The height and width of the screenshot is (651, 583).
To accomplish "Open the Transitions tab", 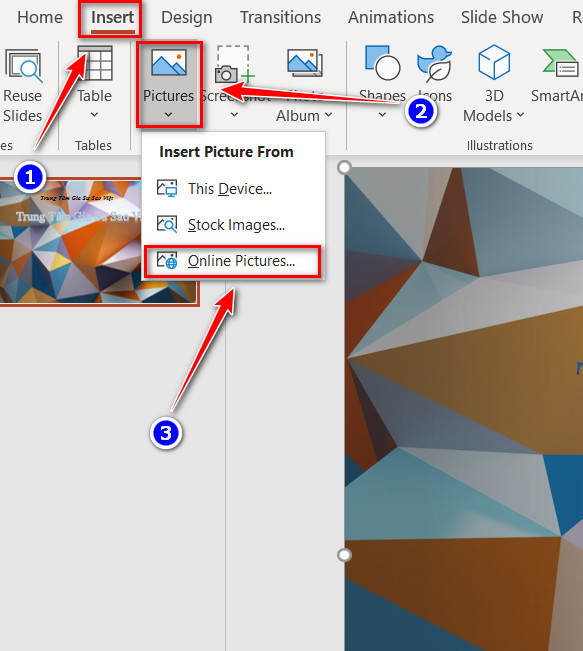I will tap(280, 17).
